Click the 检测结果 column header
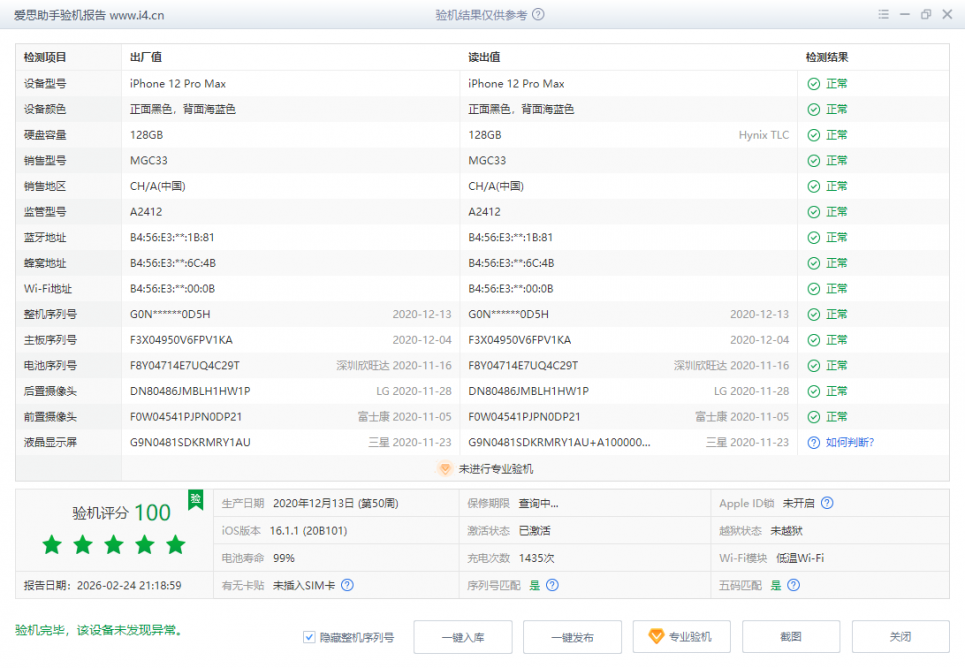 827,58
